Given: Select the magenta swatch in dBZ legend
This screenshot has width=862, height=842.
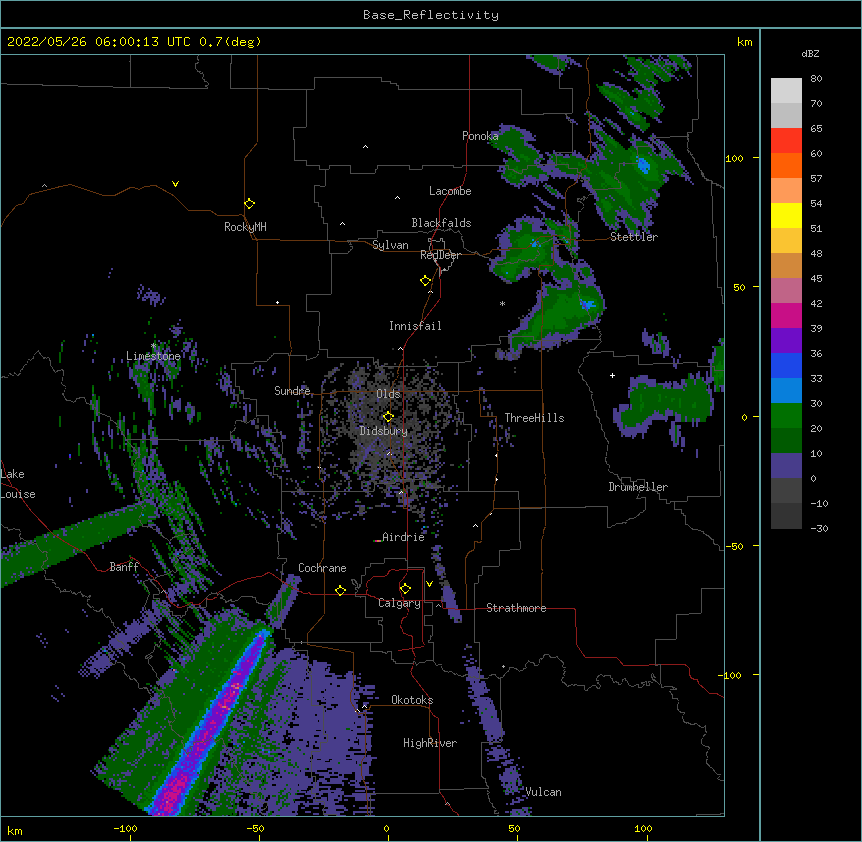Looking at the screenshot, I should (x=786, y=315).
